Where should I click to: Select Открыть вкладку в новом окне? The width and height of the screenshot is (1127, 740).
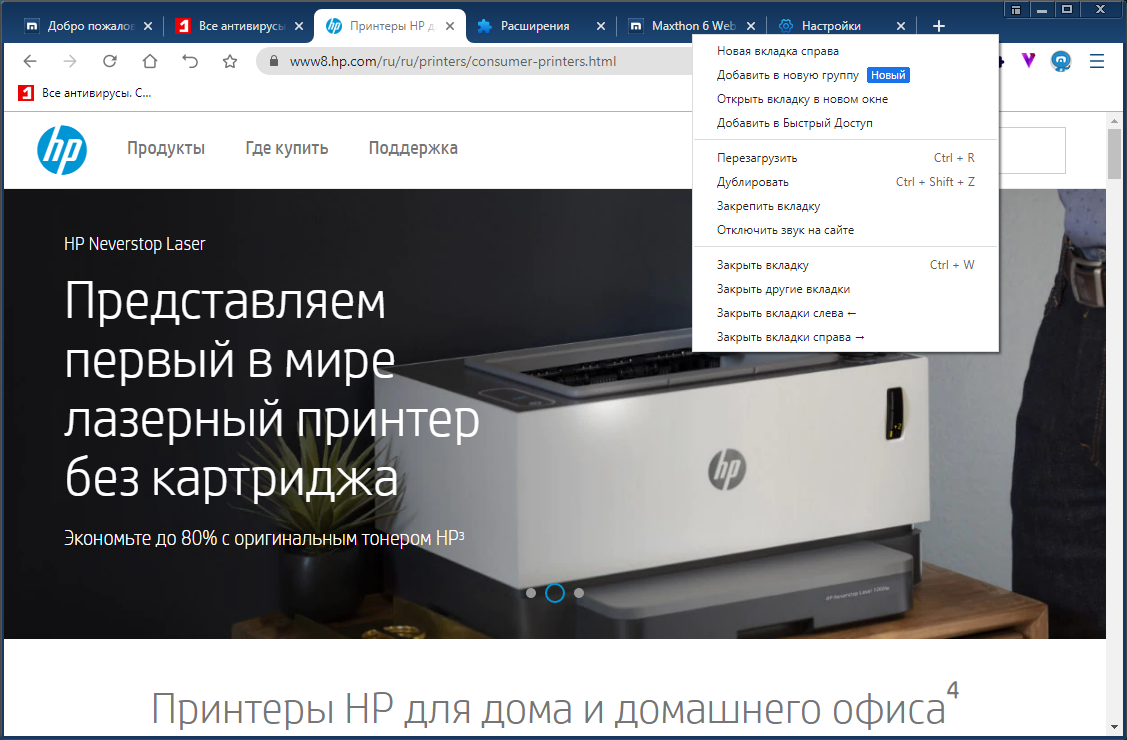click(845, 99)
